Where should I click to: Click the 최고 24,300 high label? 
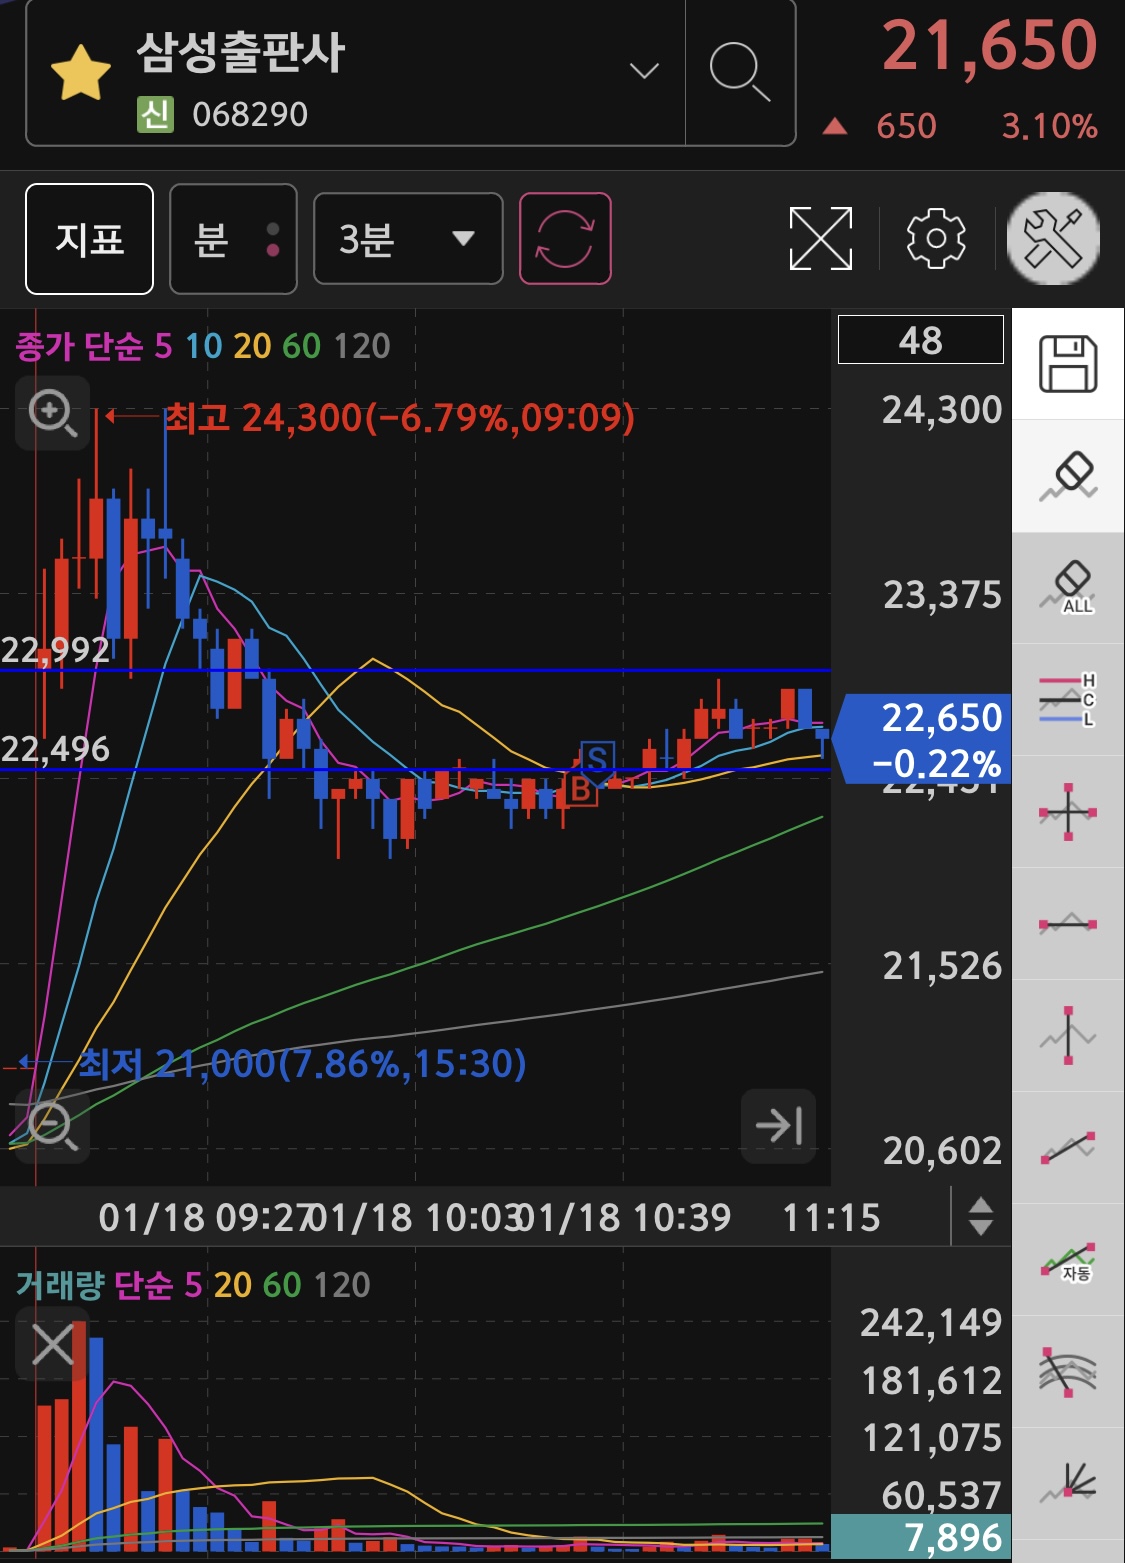click(399, 417)
